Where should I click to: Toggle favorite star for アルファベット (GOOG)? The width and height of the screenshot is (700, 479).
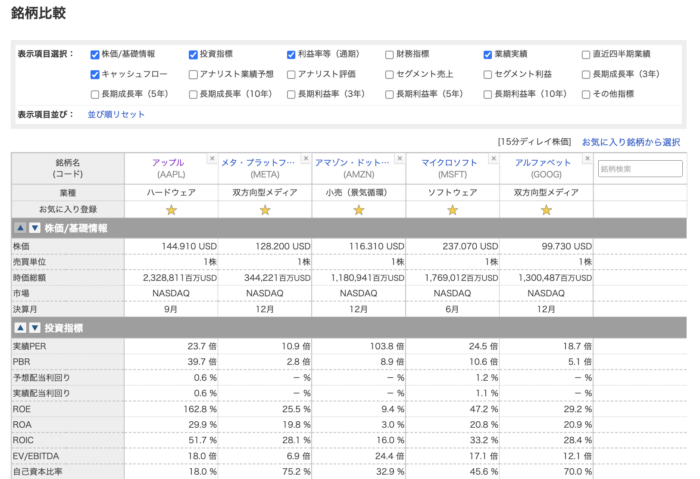point(546,210)
